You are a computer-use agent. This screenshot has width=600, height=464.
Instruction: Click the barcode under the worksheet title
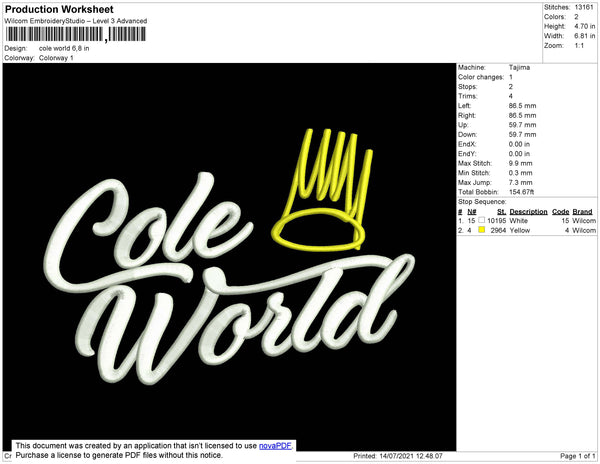coord(75,34)
